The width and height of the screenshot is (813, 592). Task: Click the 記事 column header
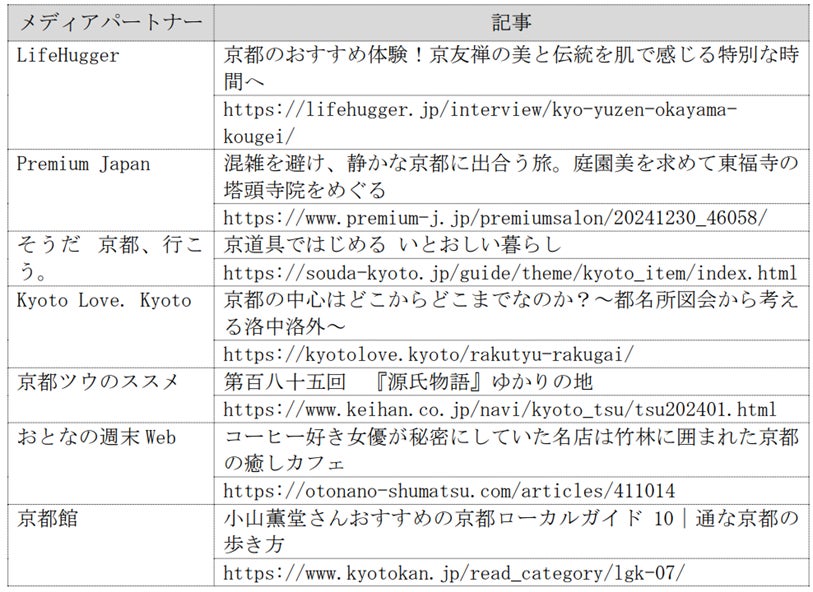click(511, 22)
